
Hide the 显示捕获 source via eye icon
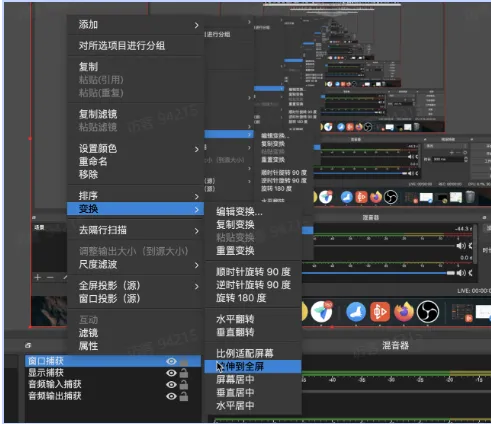coord(171,373)
